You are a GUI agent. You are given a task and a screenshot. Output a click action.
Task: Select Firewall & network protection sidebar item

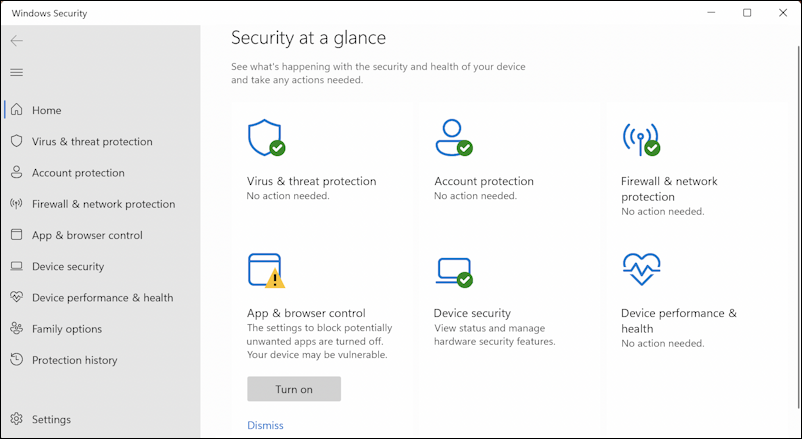coord(103,204)
